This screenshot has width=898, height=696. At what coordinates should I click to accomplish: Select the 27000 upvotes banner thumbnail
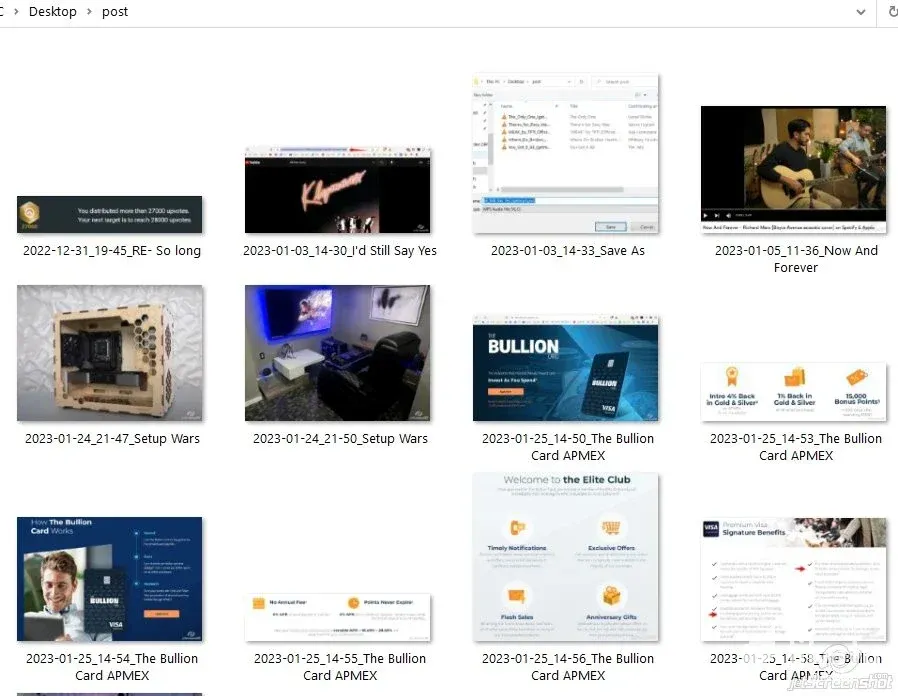coord(109,215)
